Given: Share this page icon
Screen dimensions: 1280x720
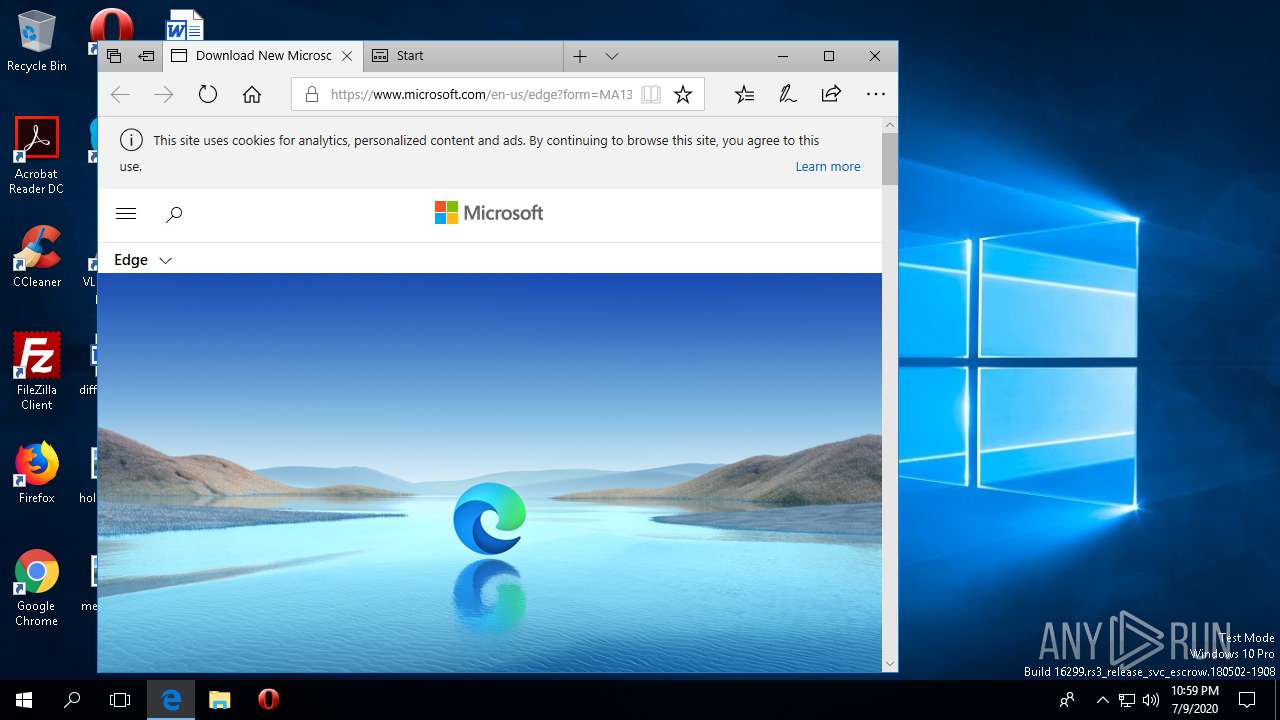Looking at the screenshot, I should click(831, 94).
